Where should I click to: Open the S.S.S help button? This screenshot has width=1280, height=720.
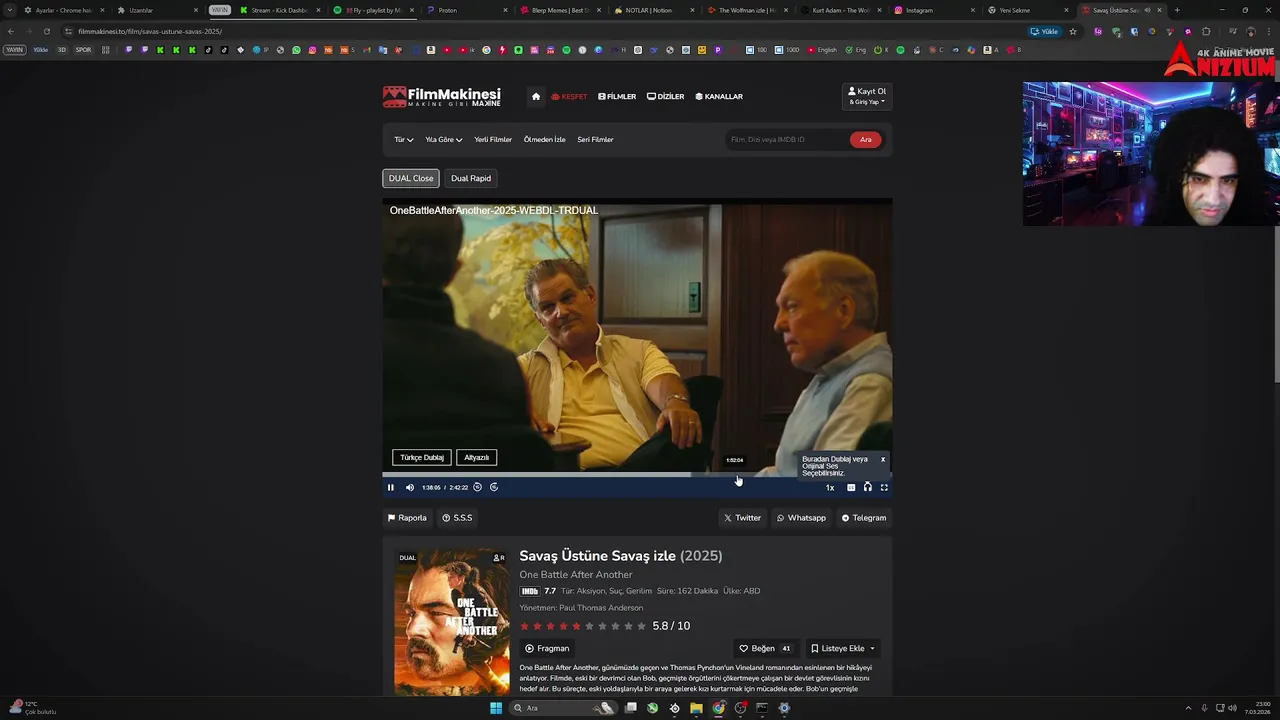point(457,518)
